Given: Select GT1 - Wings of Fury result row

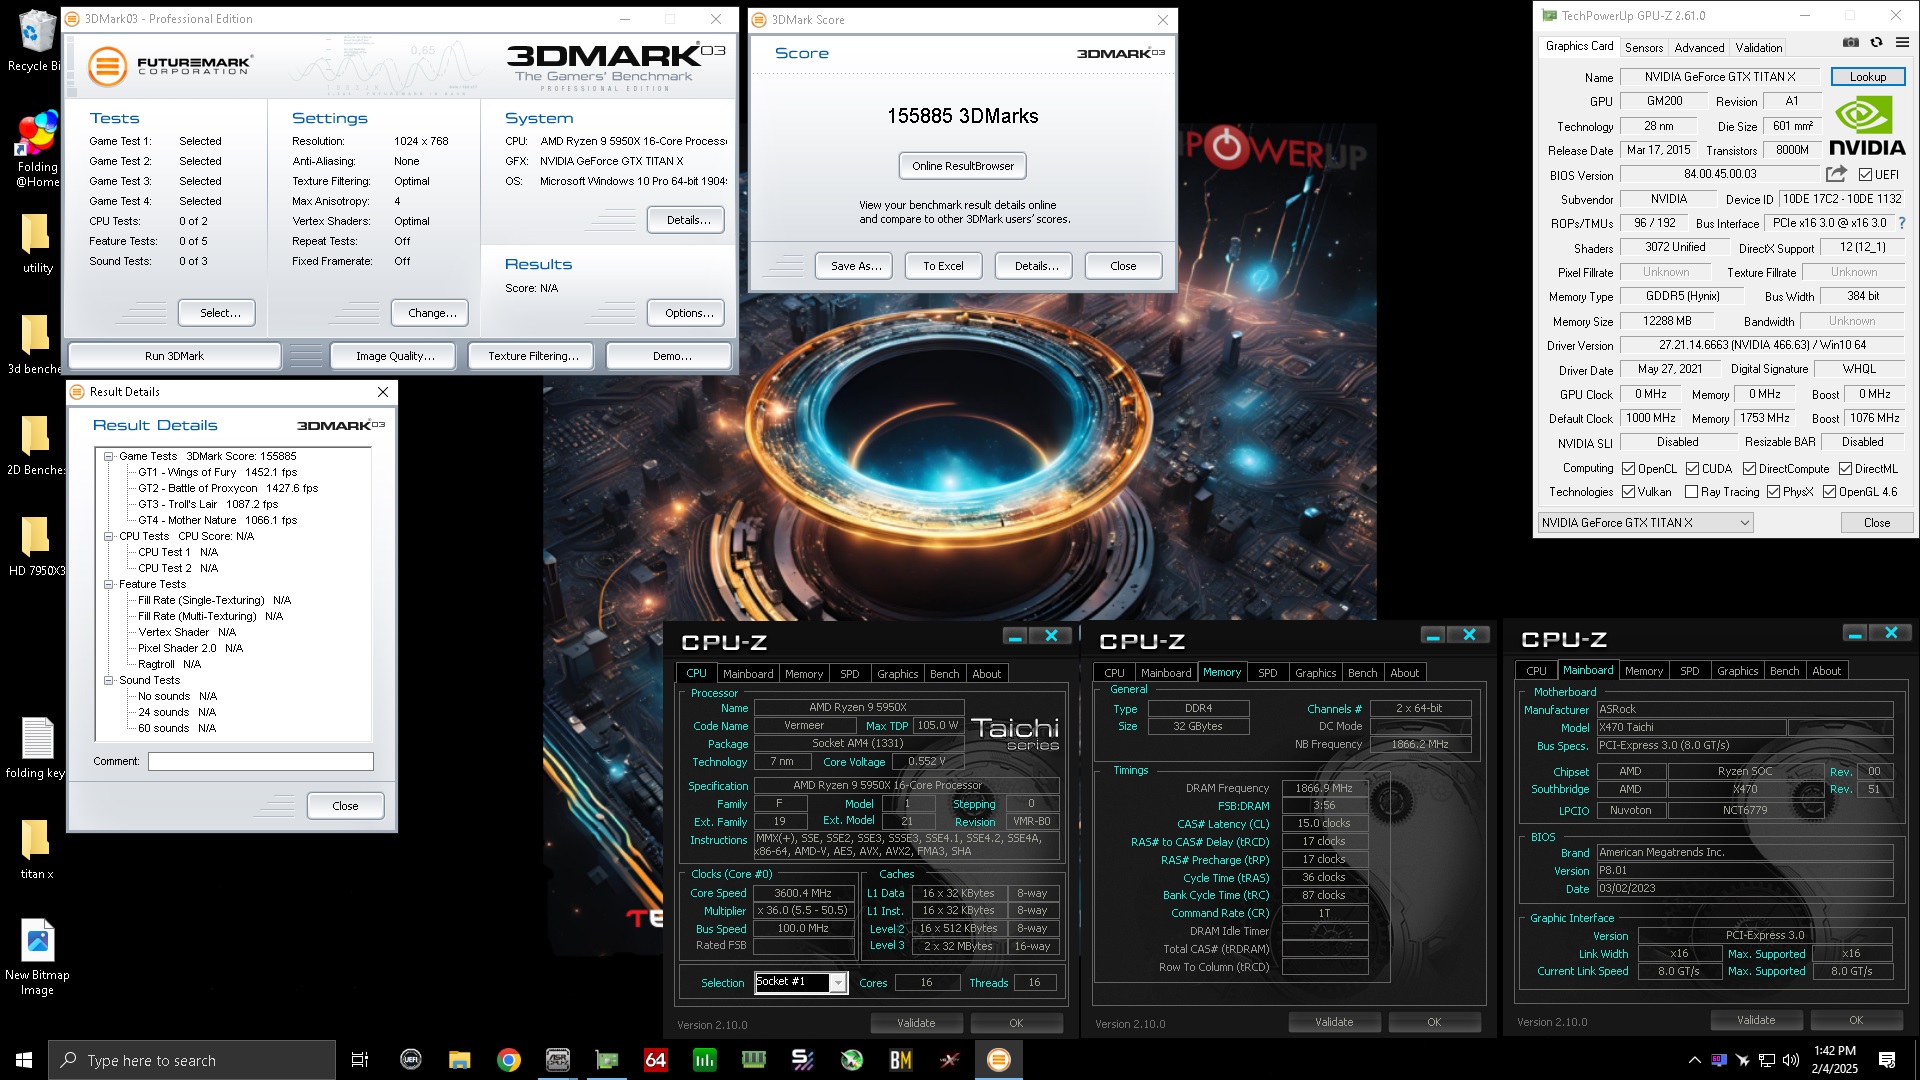Looking at the screenshot, I should (217, 472).
